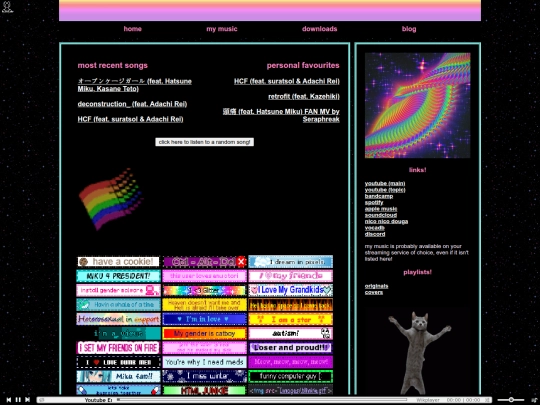Open HCF link under most recent songs
This screenshot has height=405, width=540.
(x=130, y=119)
